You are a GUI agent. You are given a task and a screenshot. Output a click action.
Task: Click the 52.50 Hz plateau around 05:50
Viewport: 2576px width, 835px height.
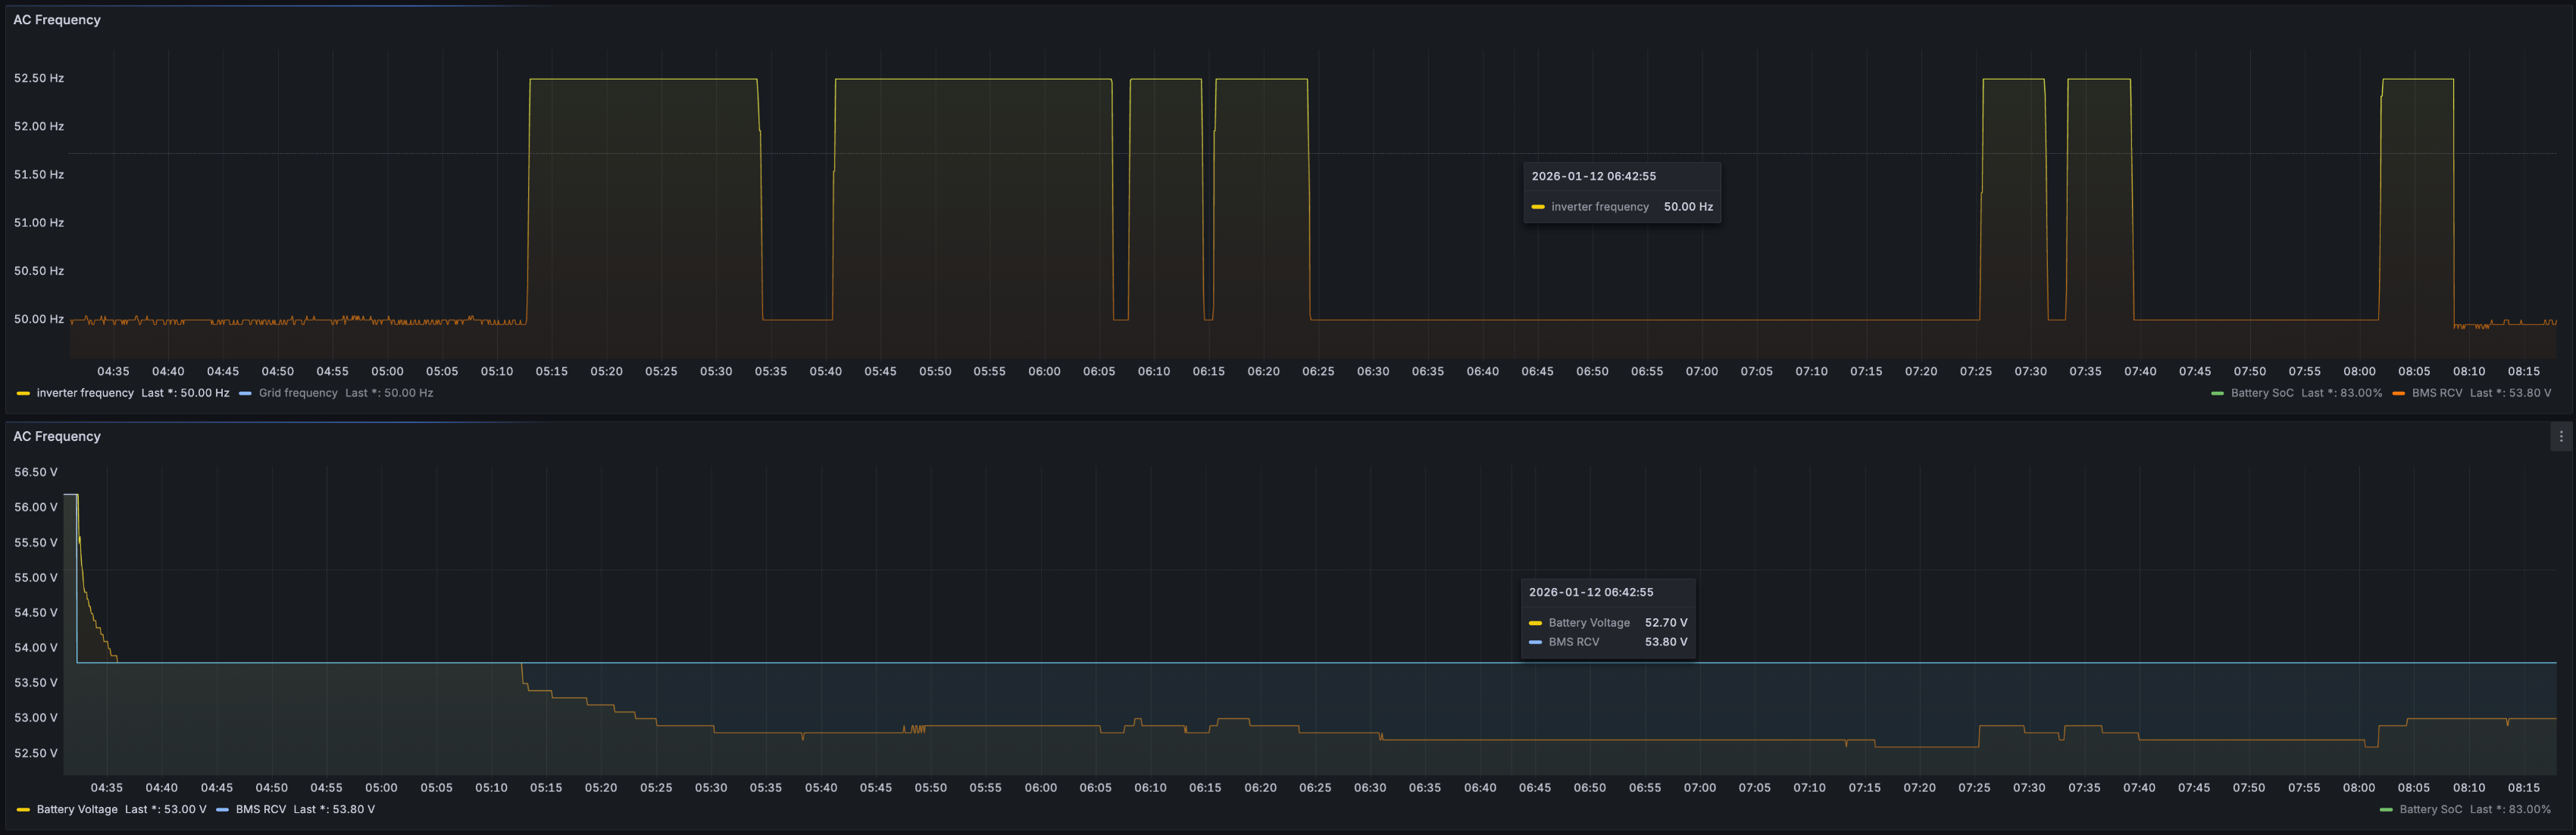coord(935,79)
